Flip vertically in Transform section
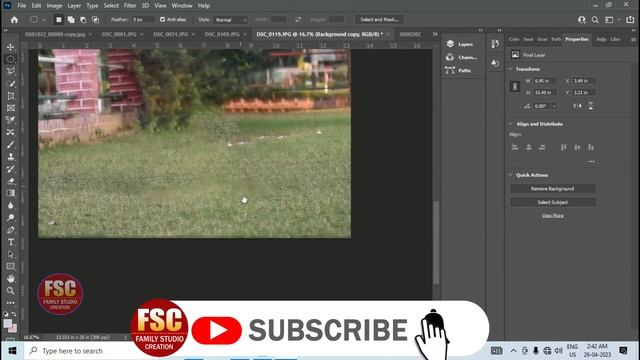The height and width of the screenshot is (360, 640). point(591,106)
